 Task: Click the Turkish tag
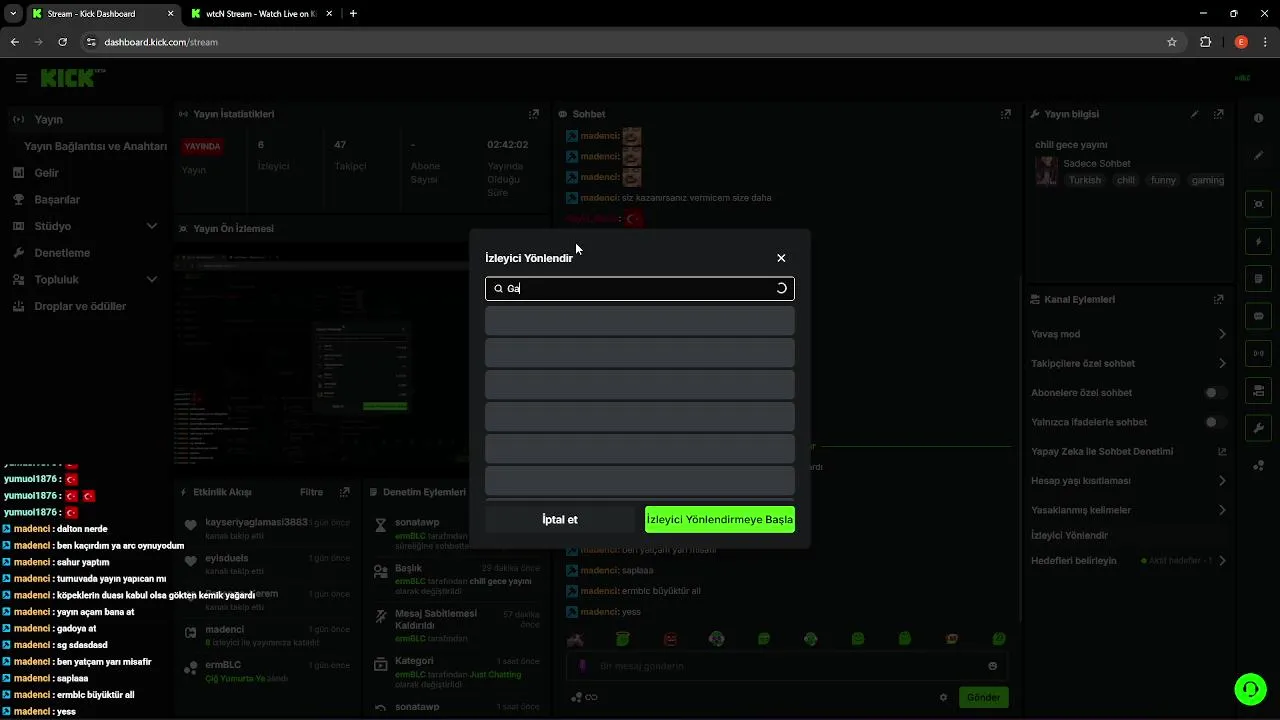click(1084, 180)
